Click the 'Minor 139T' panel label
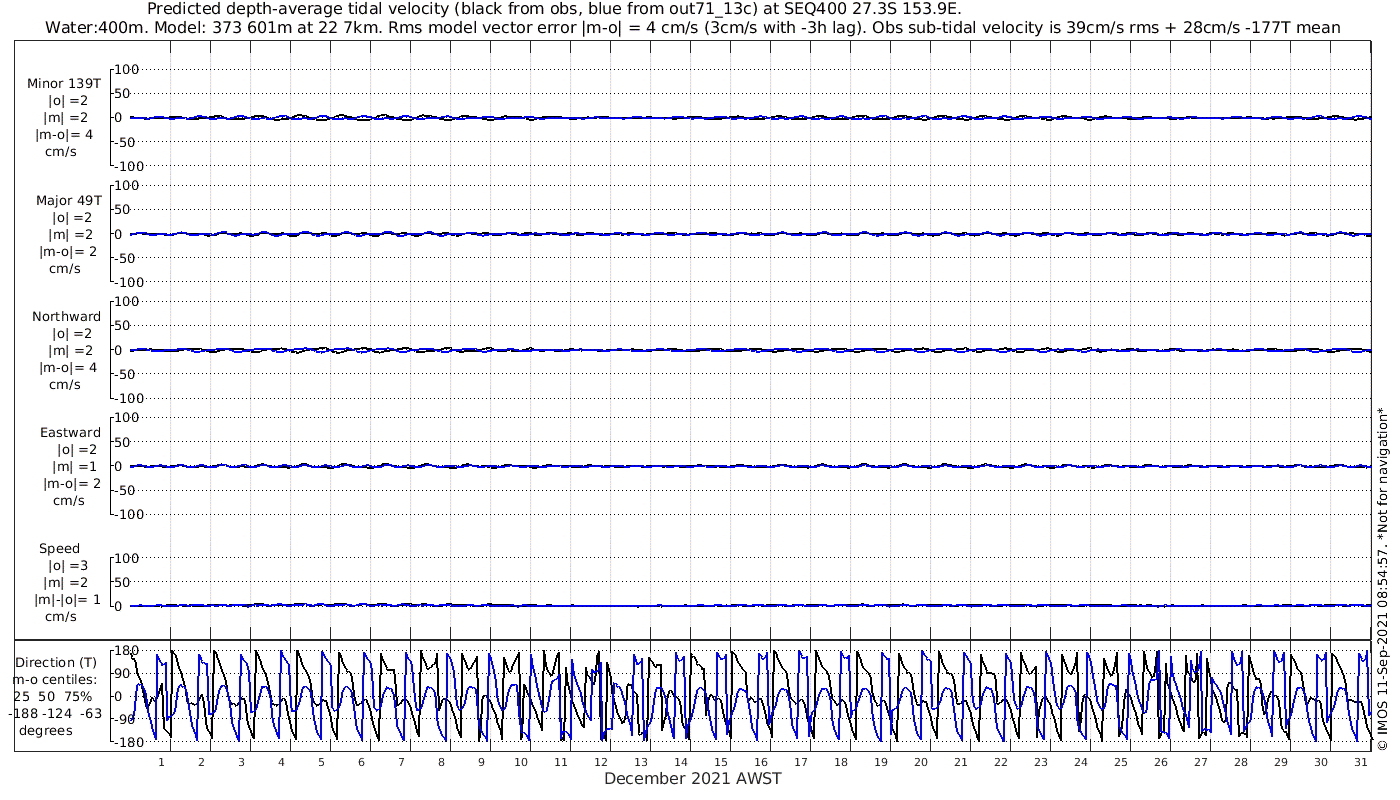This screenshot has width=1400, height=800. (x=64, y=83)
